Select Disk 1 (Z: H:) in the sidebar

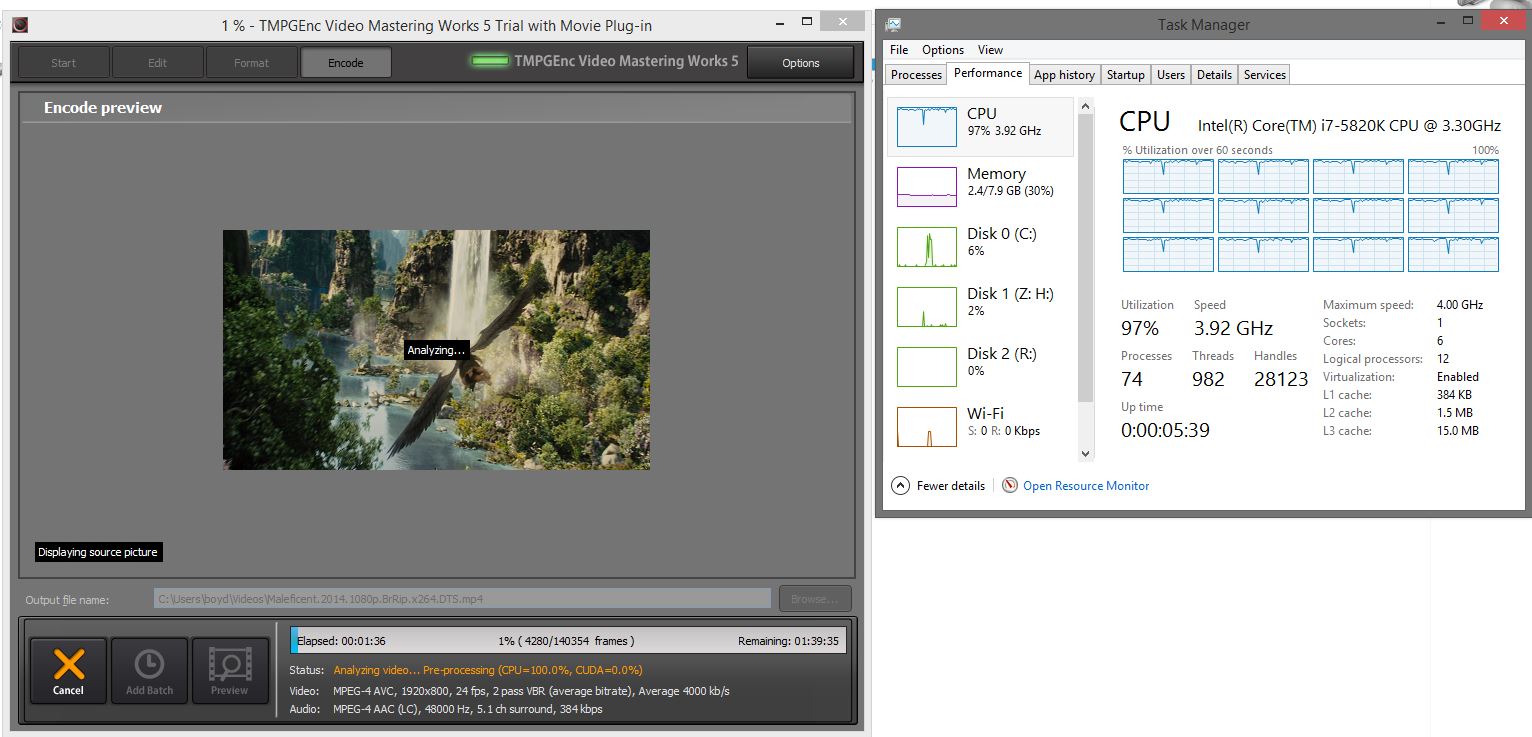tap(980, 307)
